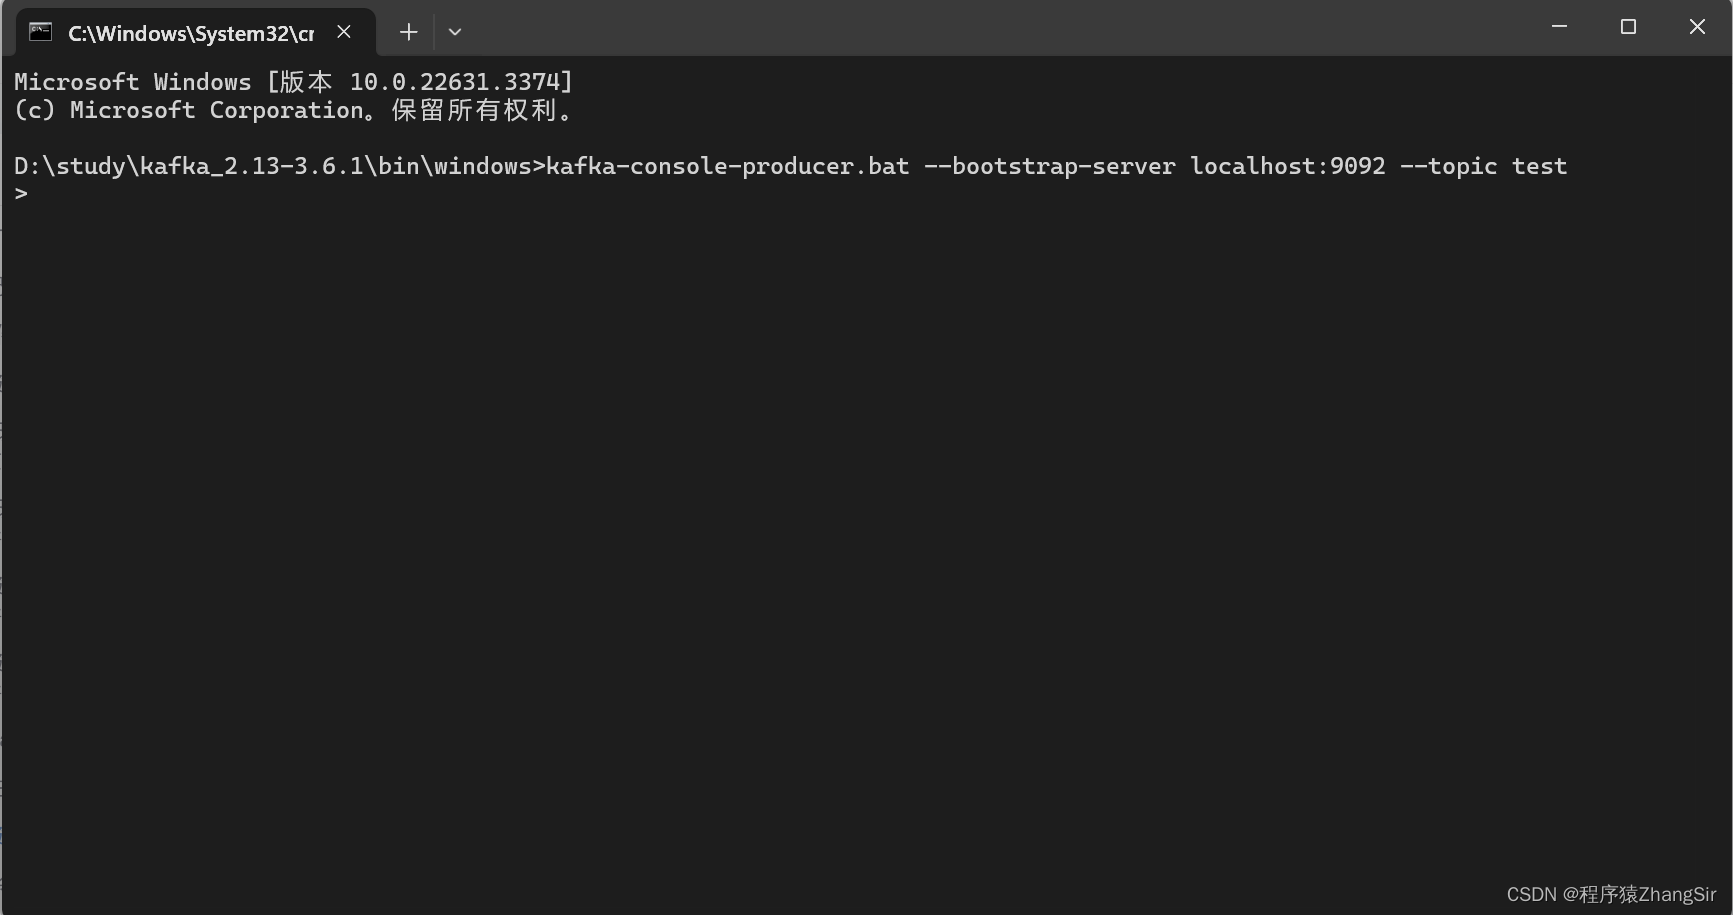Click the localhost:9092 address text
The width and height of the screenshot is (1733, 915).
pyautogui.click(x=1287, y=166)
